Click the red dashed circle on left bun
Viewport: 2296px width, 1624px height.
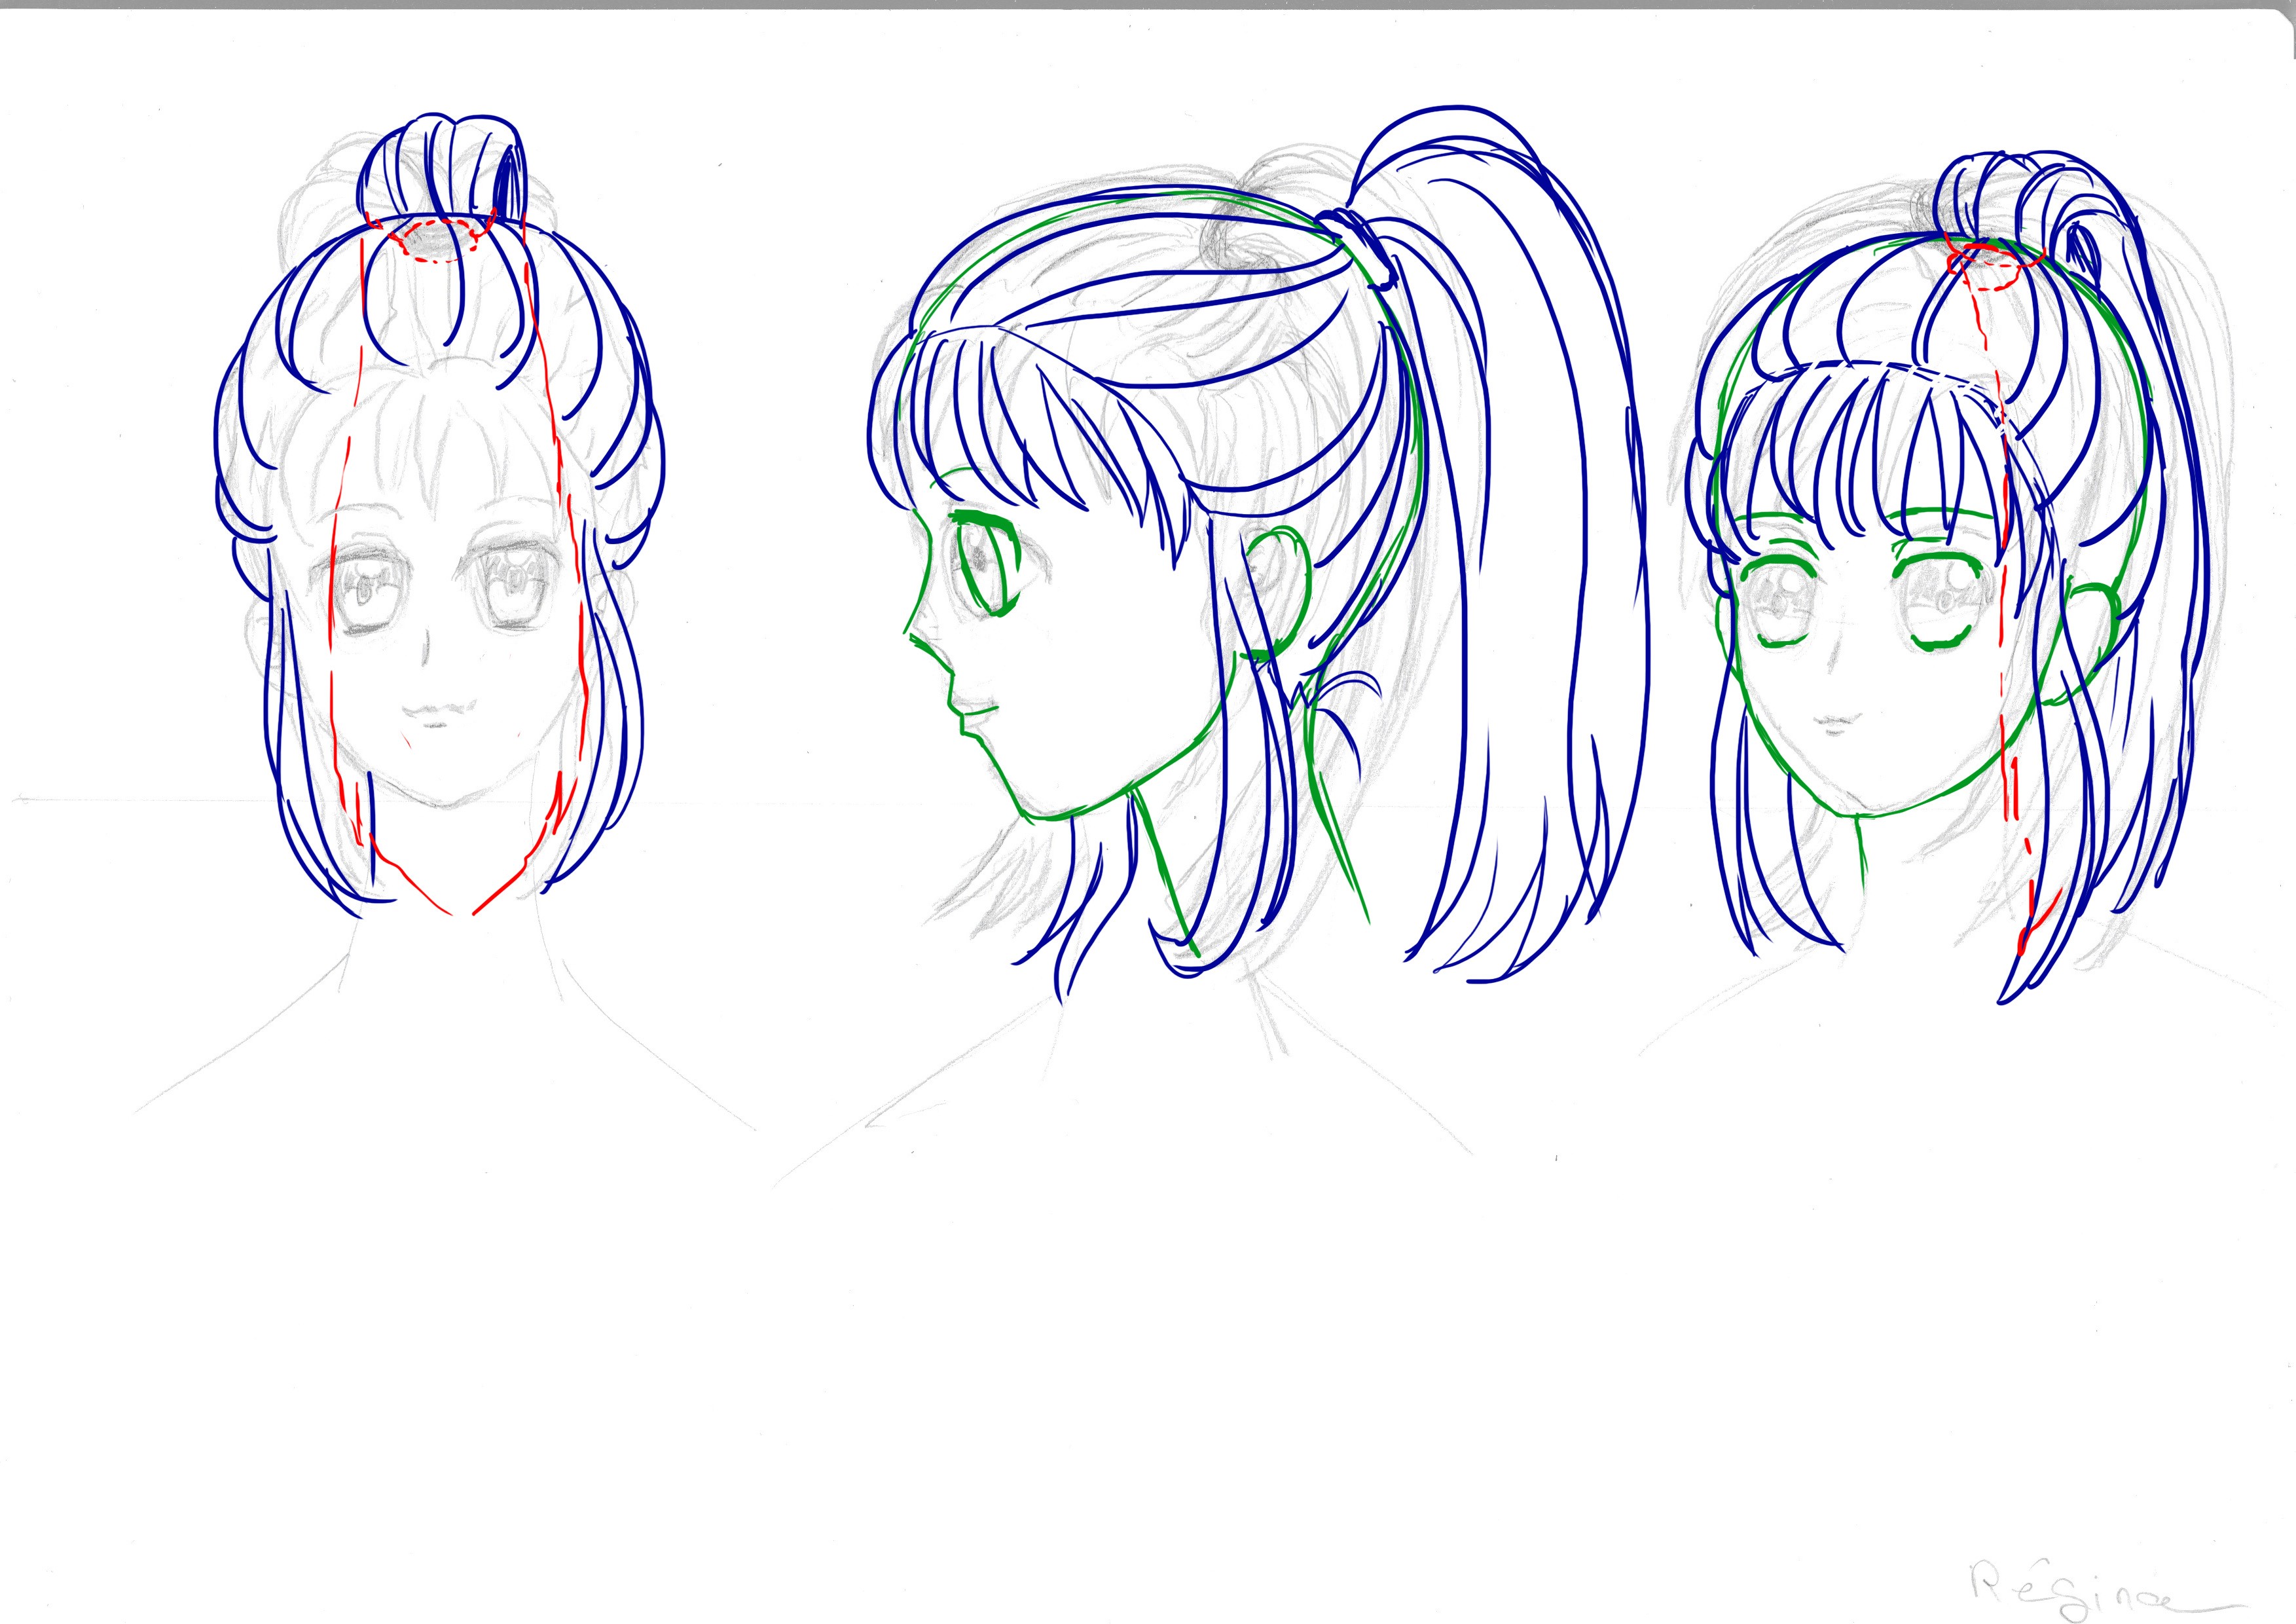434,241
